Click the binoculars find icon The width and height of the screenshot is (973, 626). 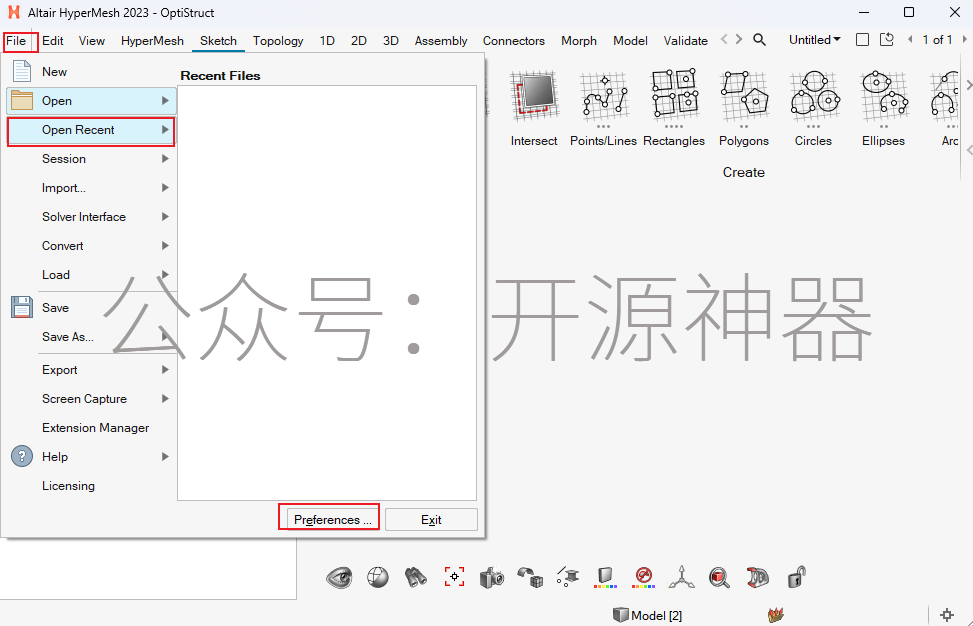(416, 578)
